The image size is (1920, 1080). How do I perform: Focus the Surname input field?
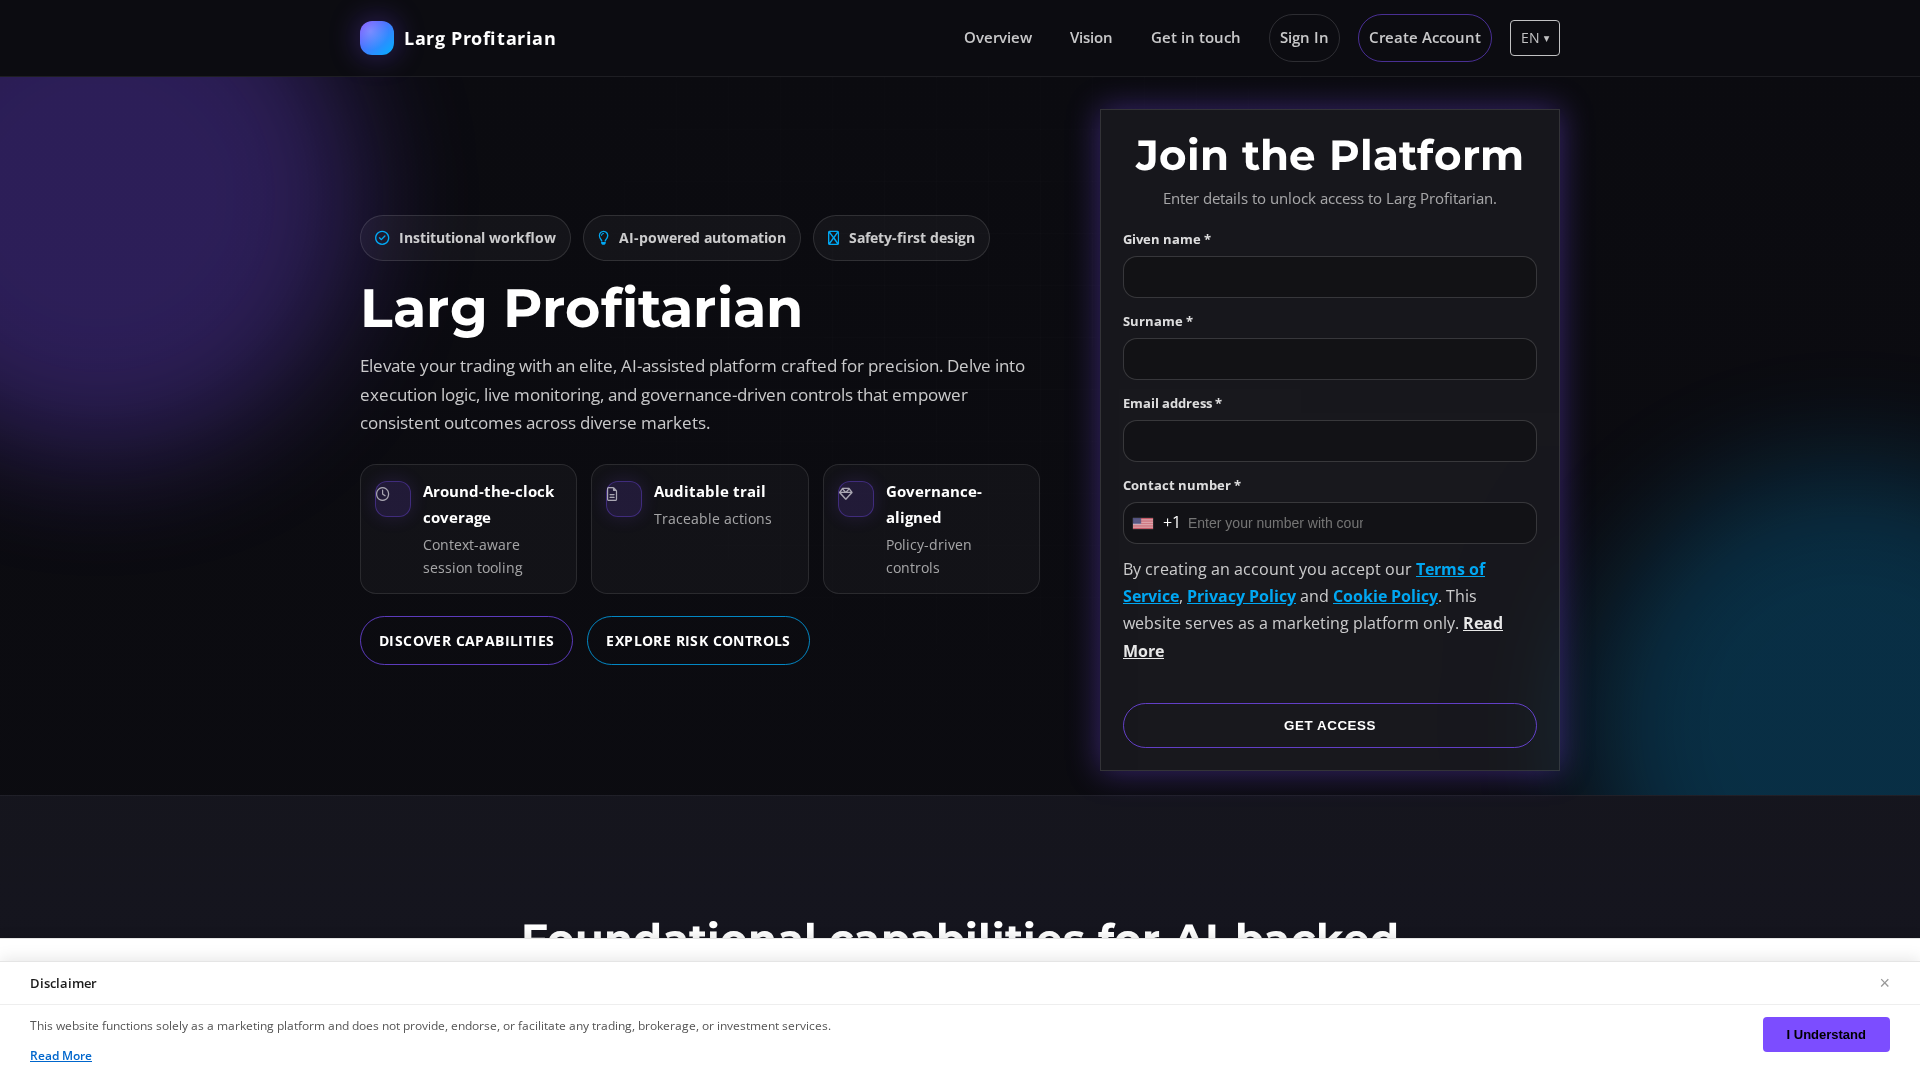pos(1330,359)
